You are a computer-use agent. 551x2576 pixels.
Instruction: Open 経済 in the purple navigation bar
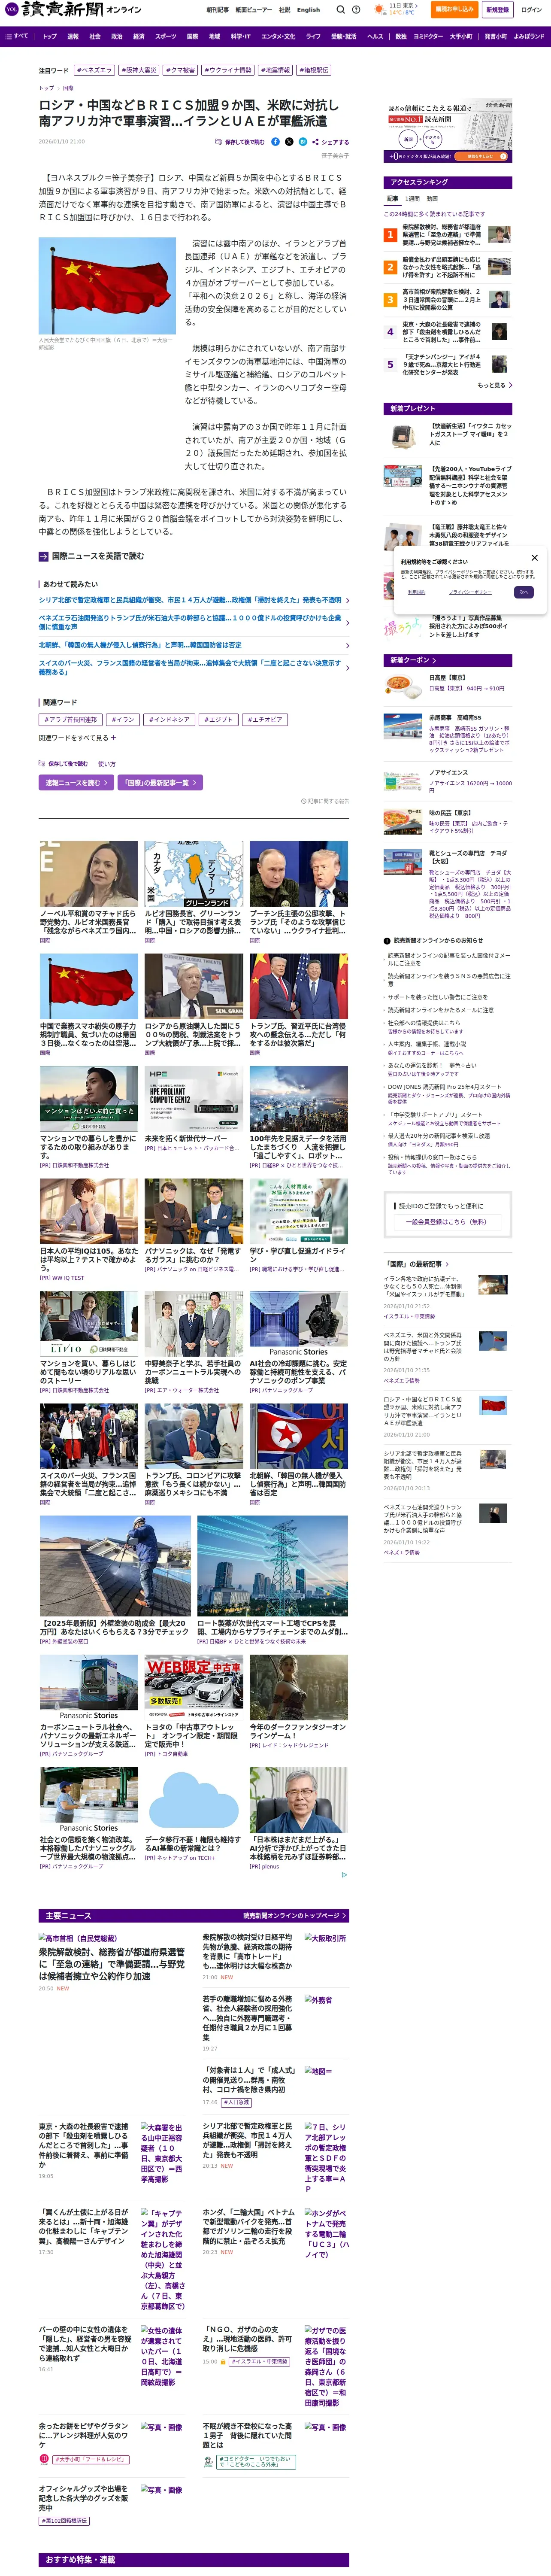139,36
